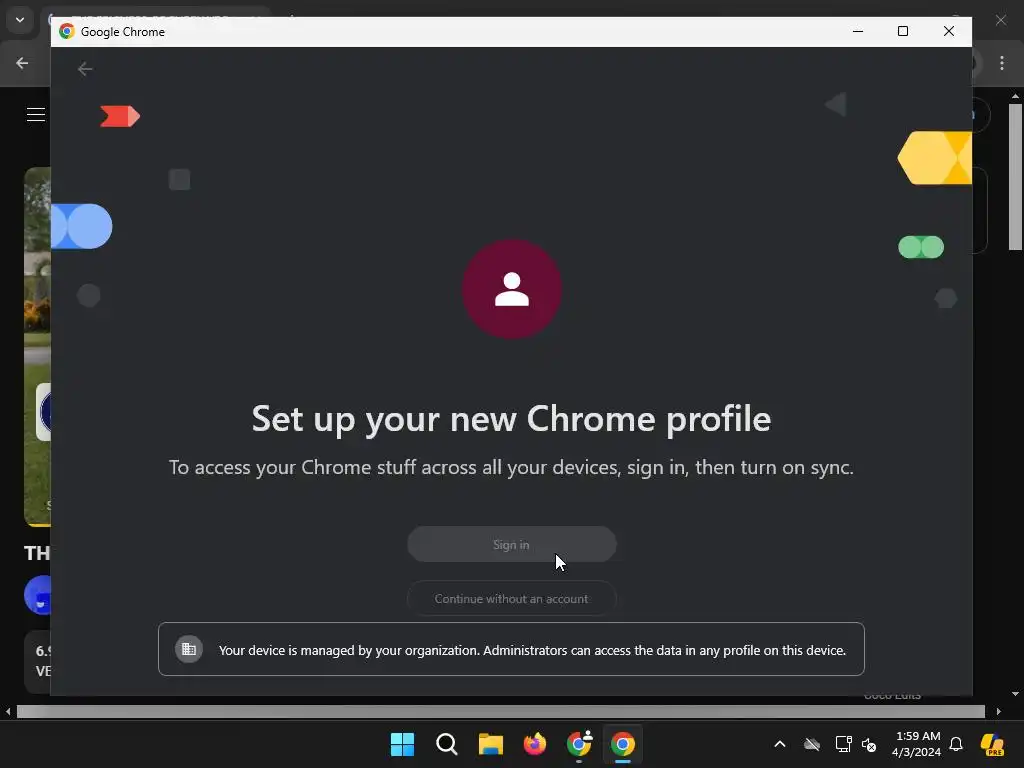The width and height of the screenshot is (1024, 768).
Task: Open taskbar Search
Action: tap(447, 744)
